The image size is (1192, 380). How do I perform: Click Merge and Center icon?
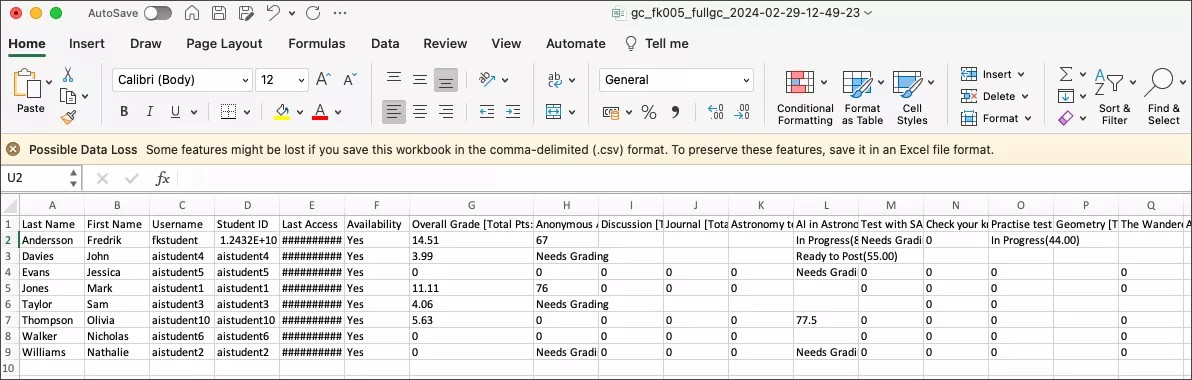554,112
